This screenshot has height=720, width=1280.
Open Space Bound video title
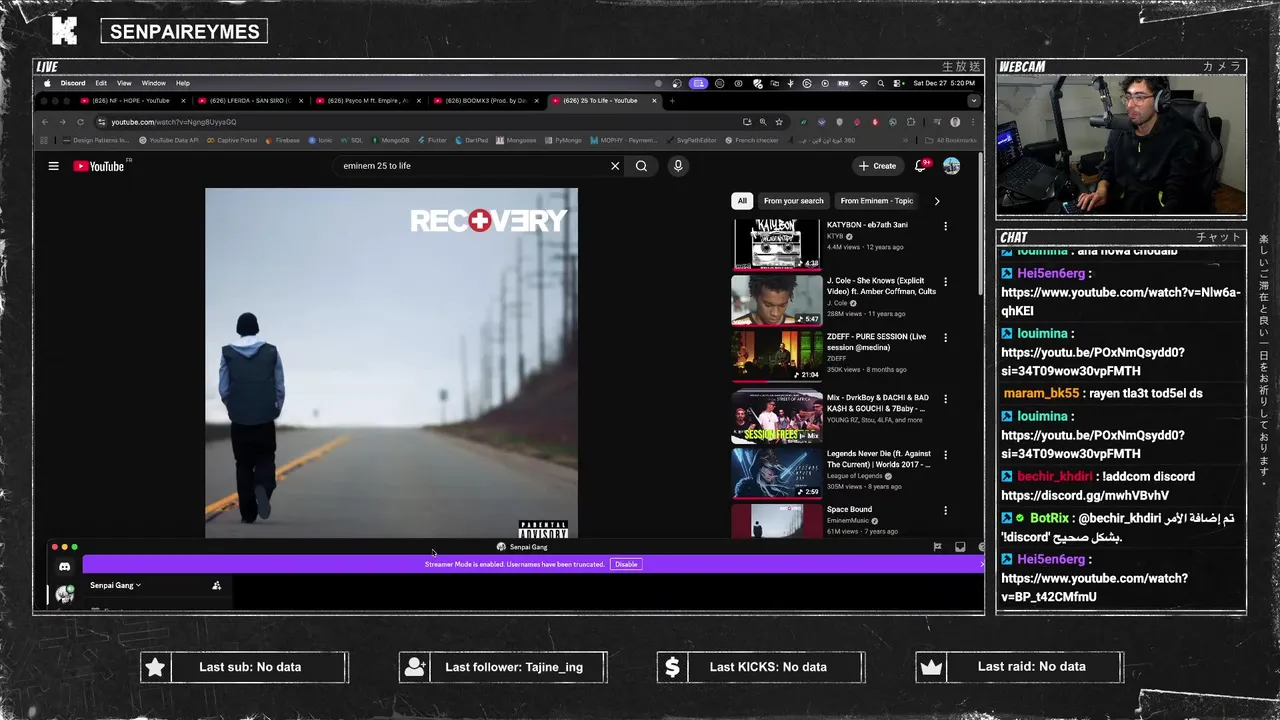849,510
